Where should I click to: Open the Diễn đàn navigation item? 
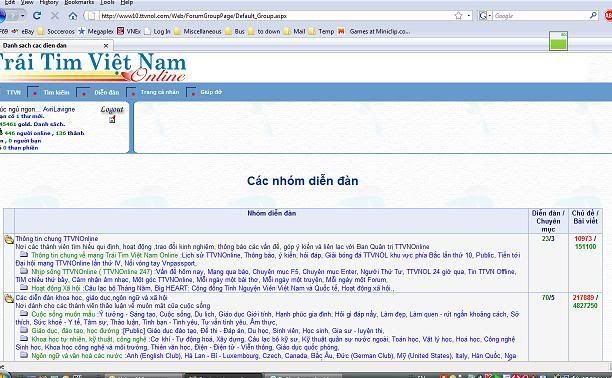pyautogui.click(x=107, y=92)
